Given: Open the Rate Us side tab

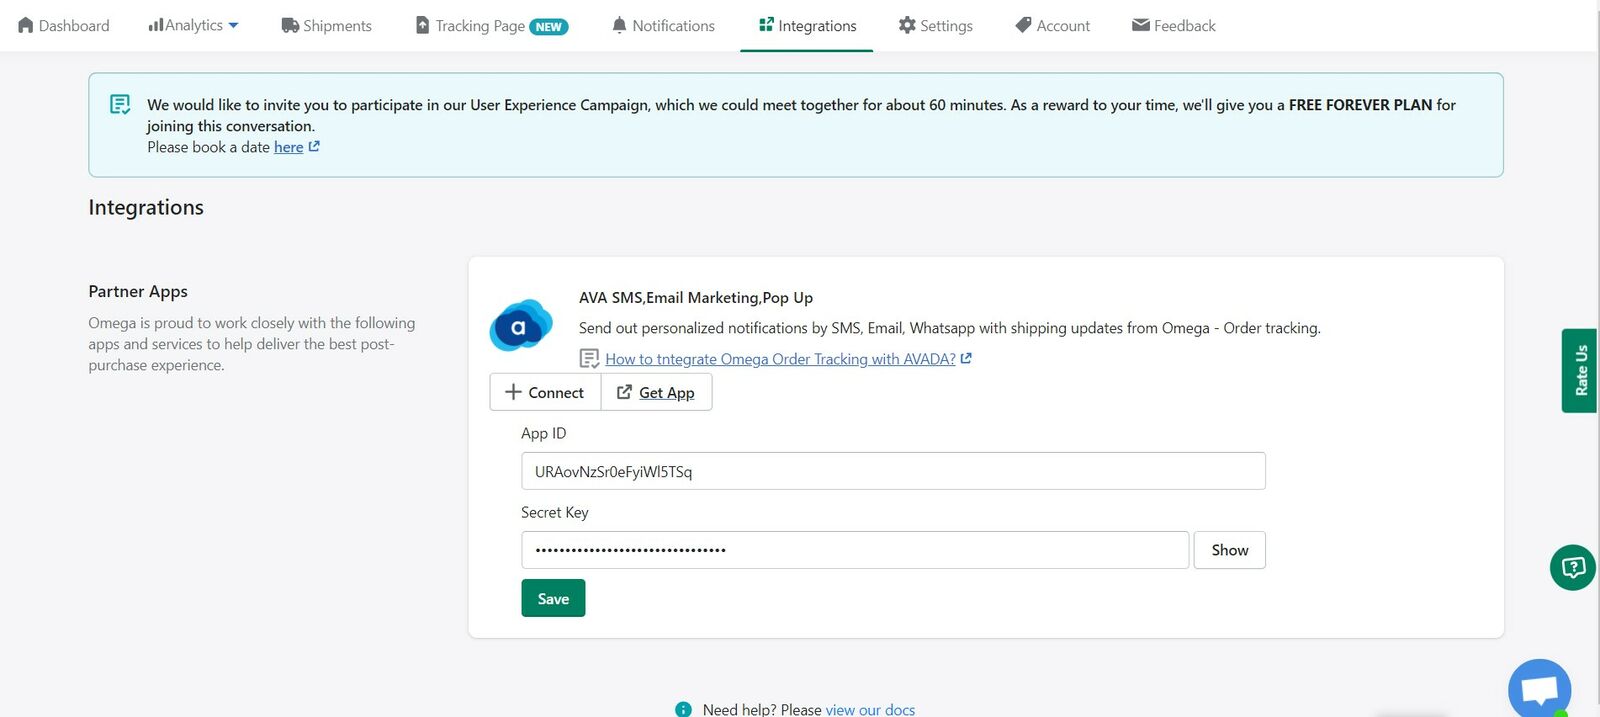Looking at the screenshot, I should coord(1579,370).
